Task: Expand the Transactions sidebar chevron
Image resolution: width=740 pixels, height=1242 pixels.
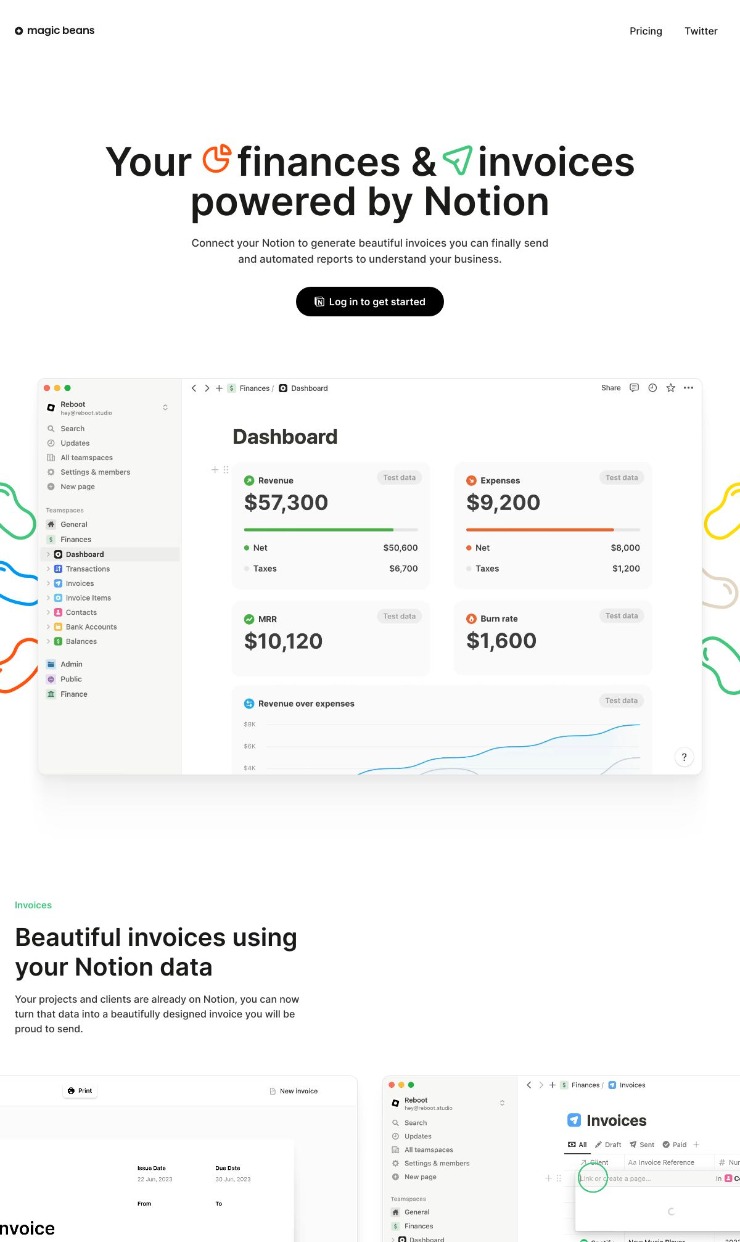Action: pyautogui.click(x=48, y=569)
